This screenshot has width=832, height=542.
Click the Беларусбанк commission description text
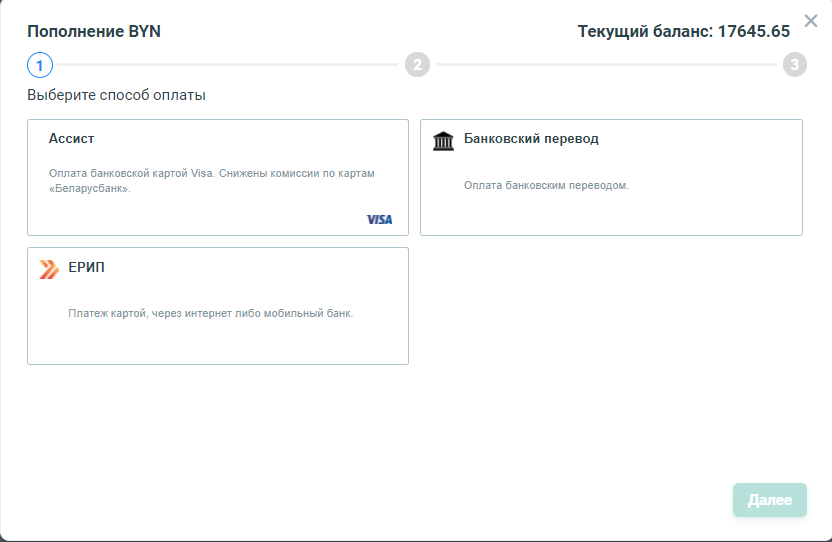212,180
